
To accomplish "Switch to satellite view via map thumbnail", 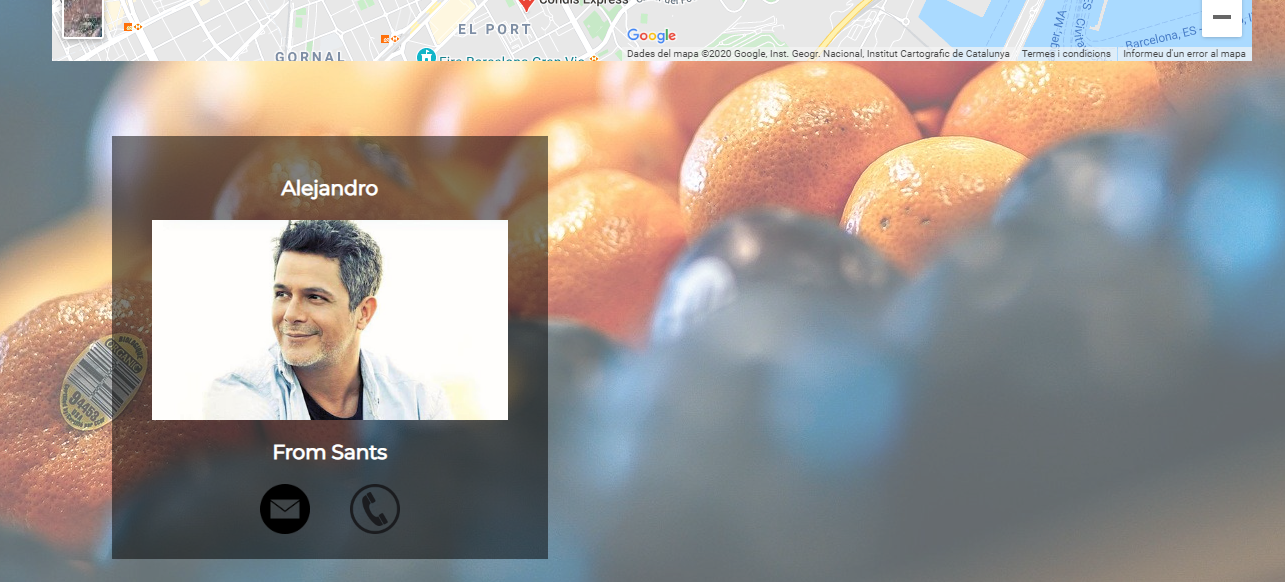I will click(83, 18).
